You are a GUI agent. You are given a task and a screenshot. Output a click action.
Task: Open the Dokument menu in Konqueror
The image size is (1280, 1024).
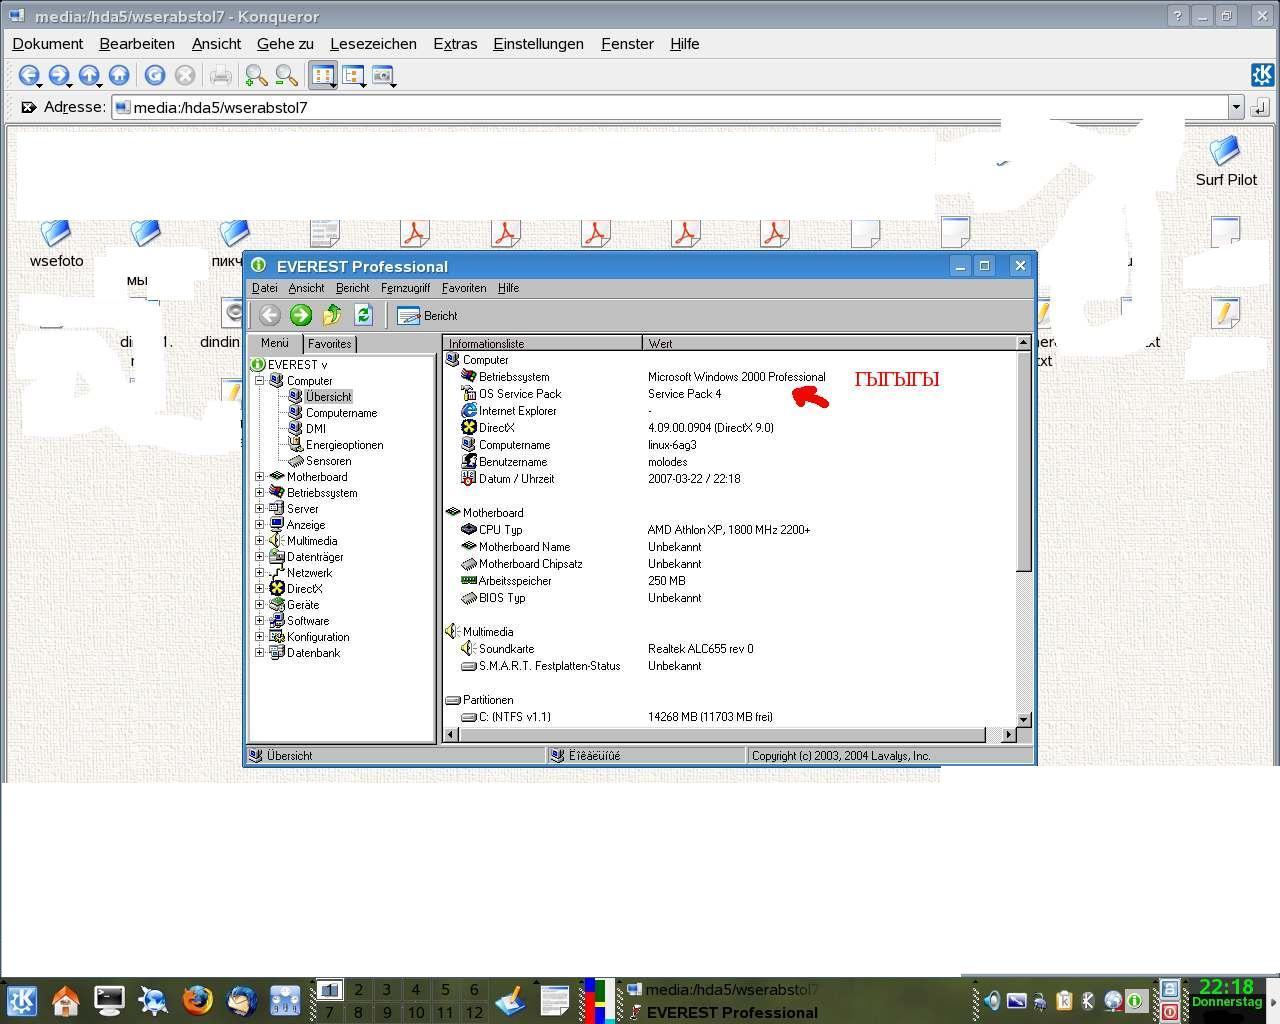[x=47, y=44]
